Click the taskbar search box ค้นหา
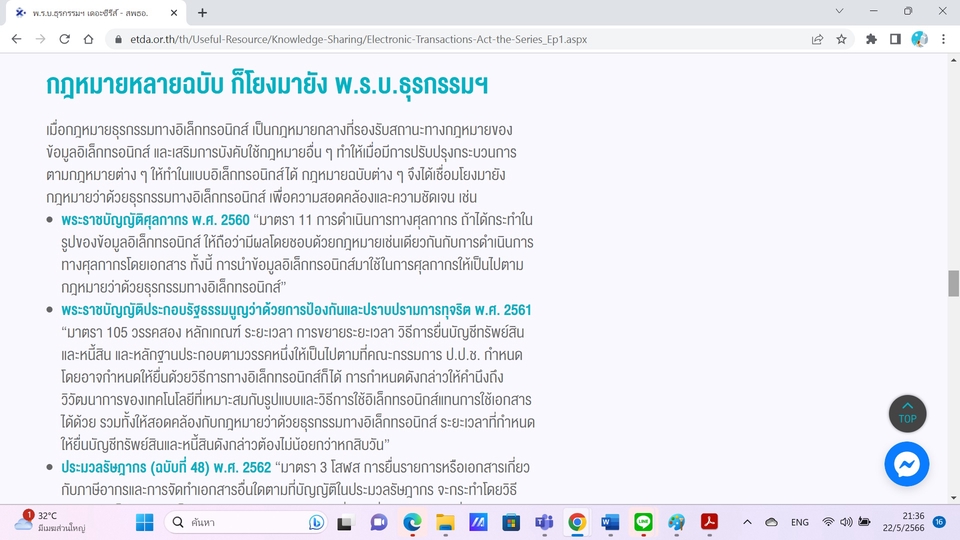 tap(245, 522)
